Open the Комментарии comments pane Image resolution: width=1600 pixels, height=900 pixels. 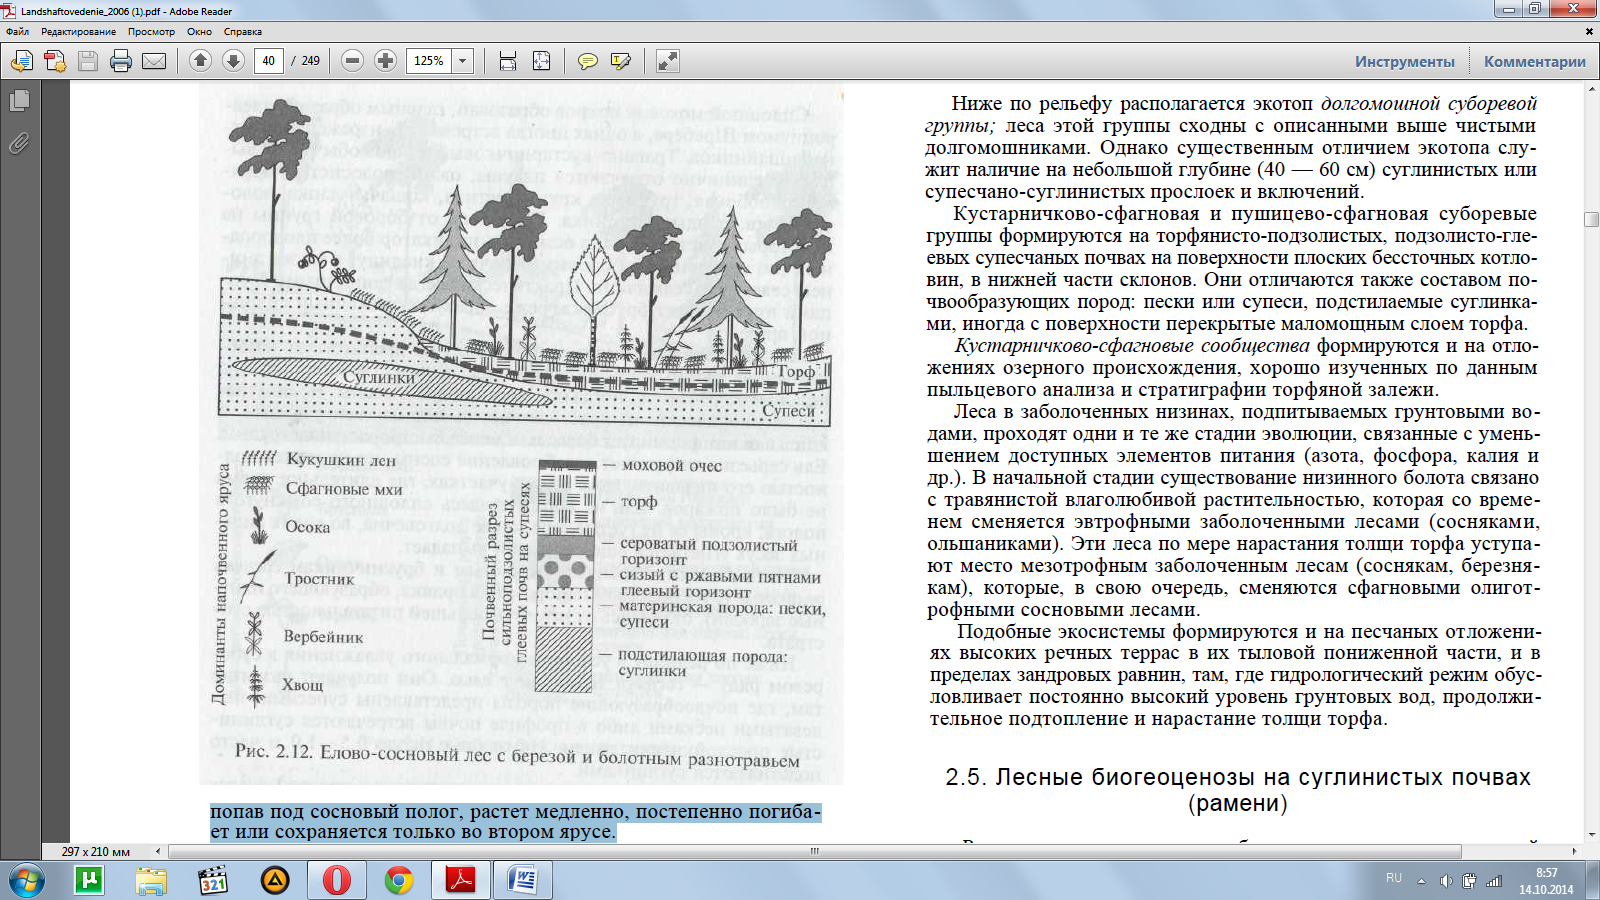(x=1535, y=62)
